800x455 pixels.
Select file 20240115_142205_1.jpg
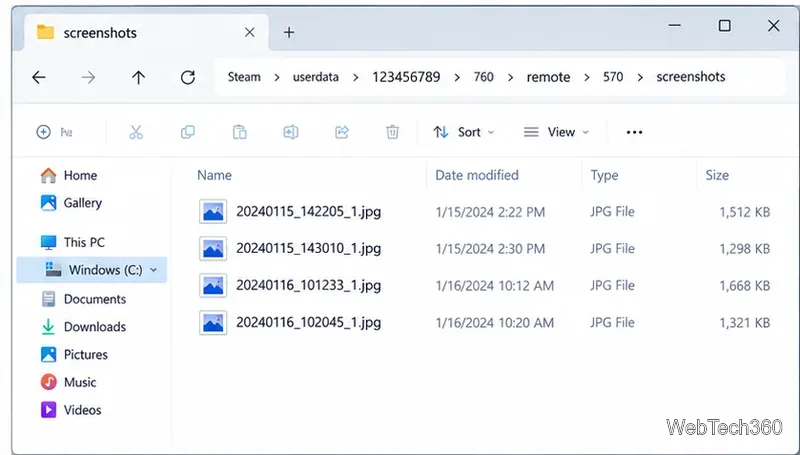click(308, 212)
